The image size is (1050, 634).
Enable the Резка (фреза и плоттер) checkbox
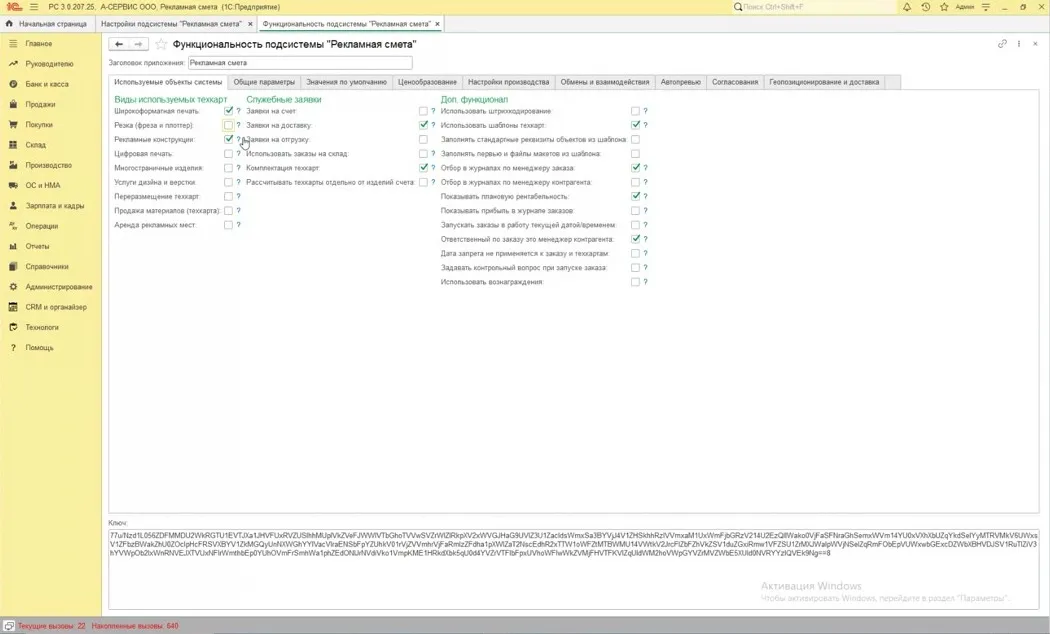point(228,125)
